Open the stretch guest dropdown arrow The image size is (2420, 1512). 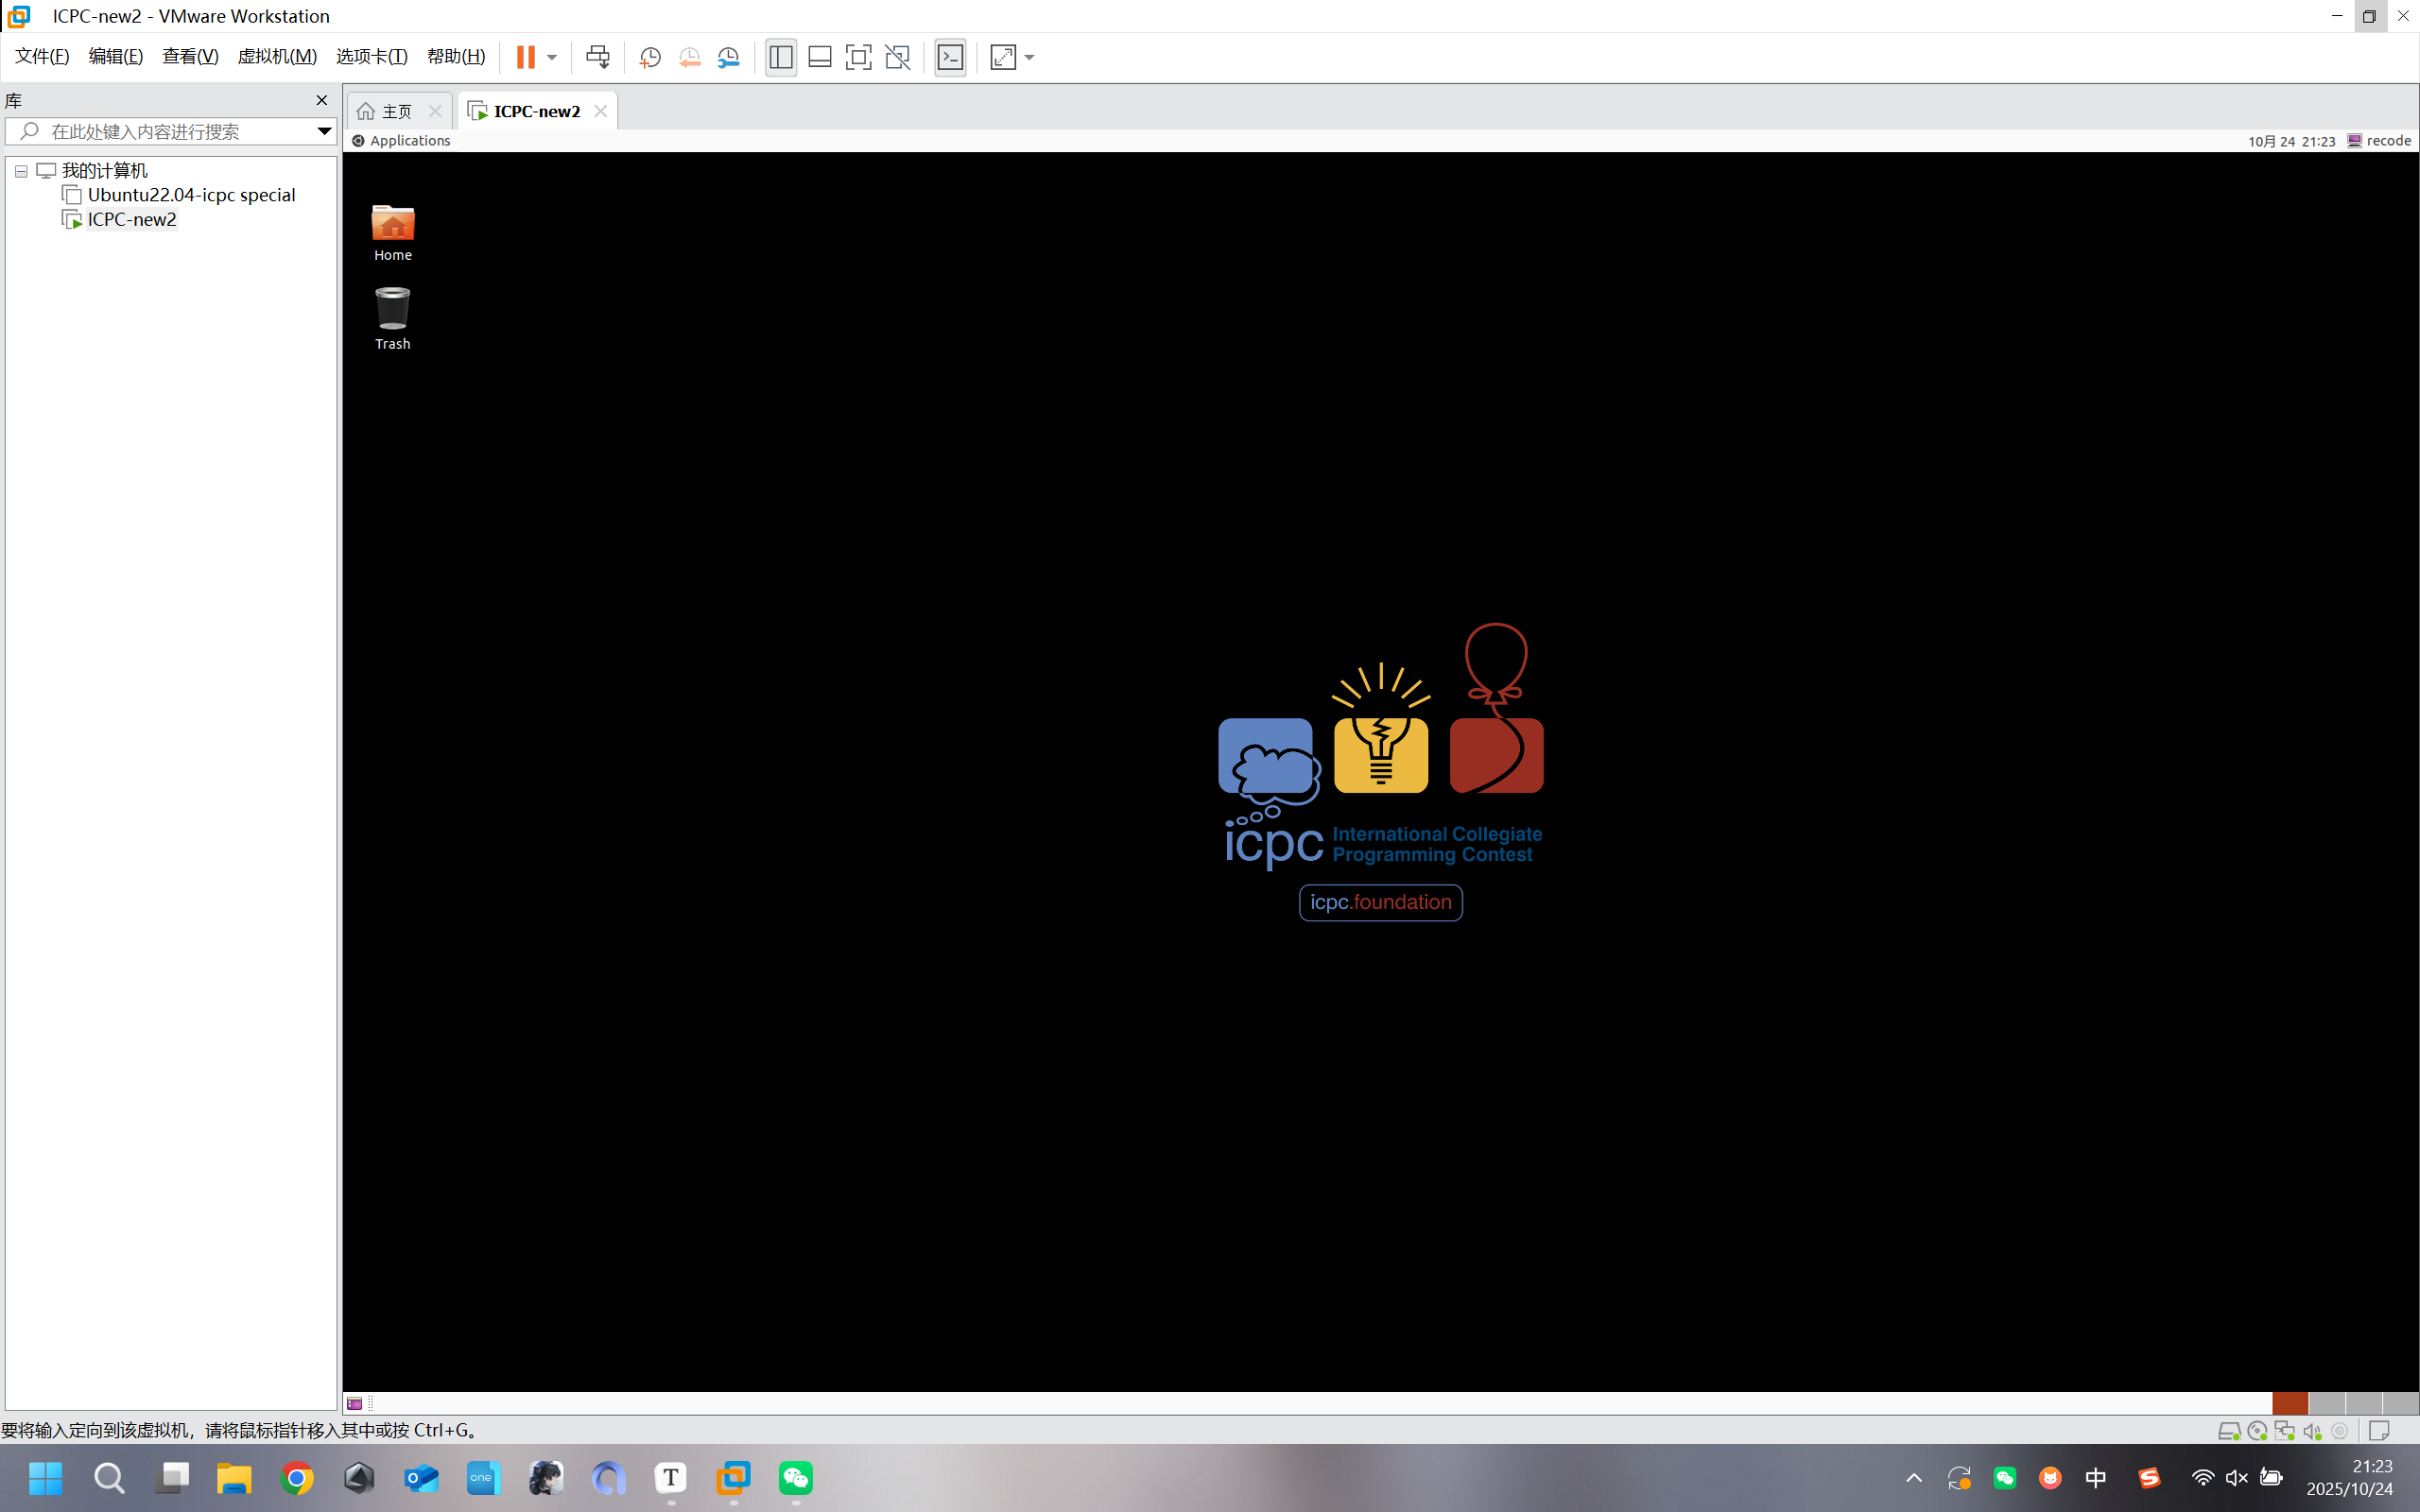pos(1030,57)
